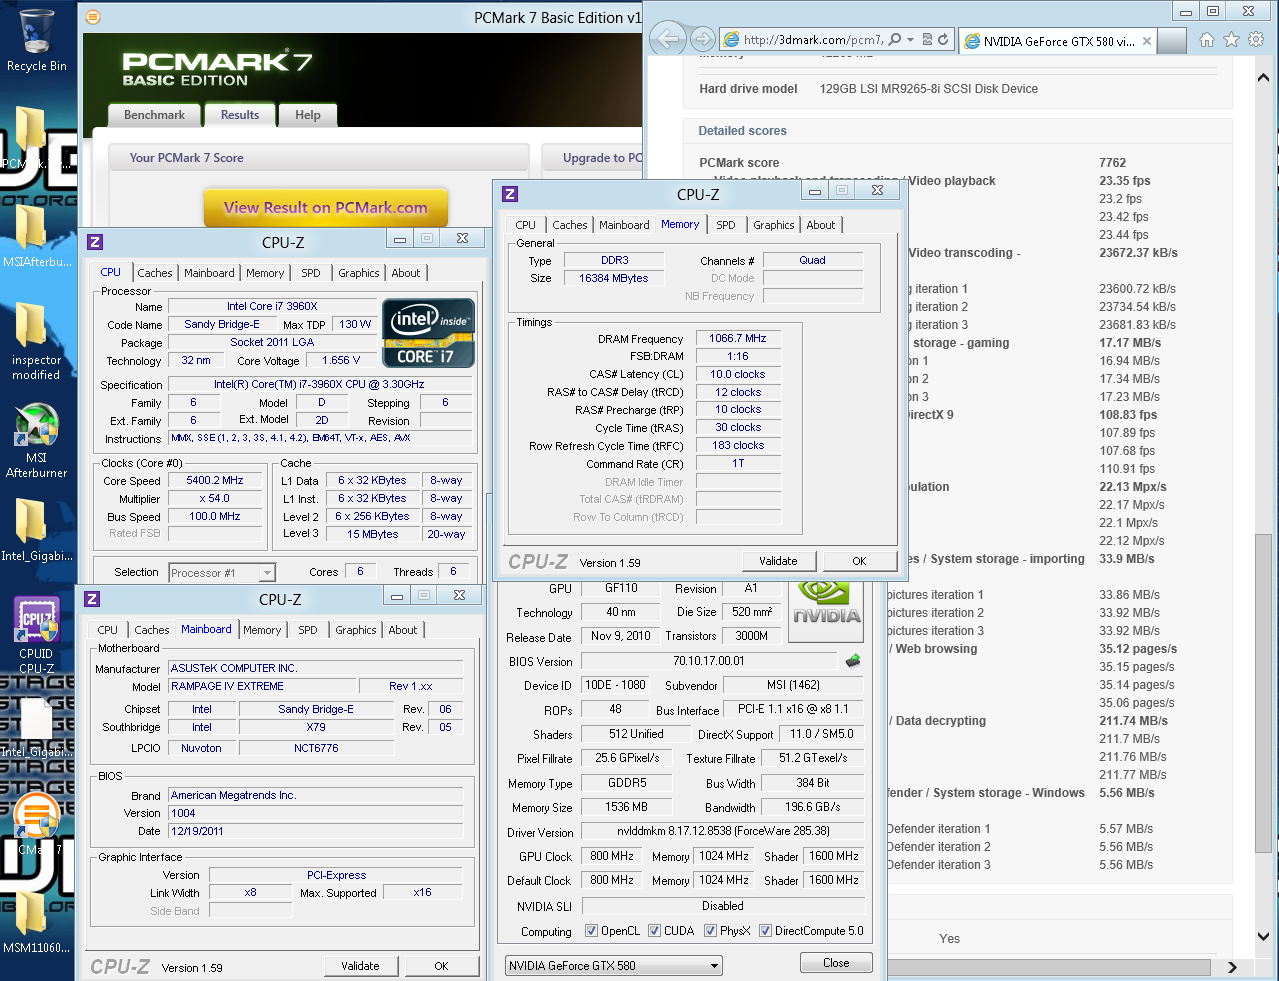Open Favorites star in Internet Explorer
This screenshot has height=981, width=1279.
(1231, 40)
